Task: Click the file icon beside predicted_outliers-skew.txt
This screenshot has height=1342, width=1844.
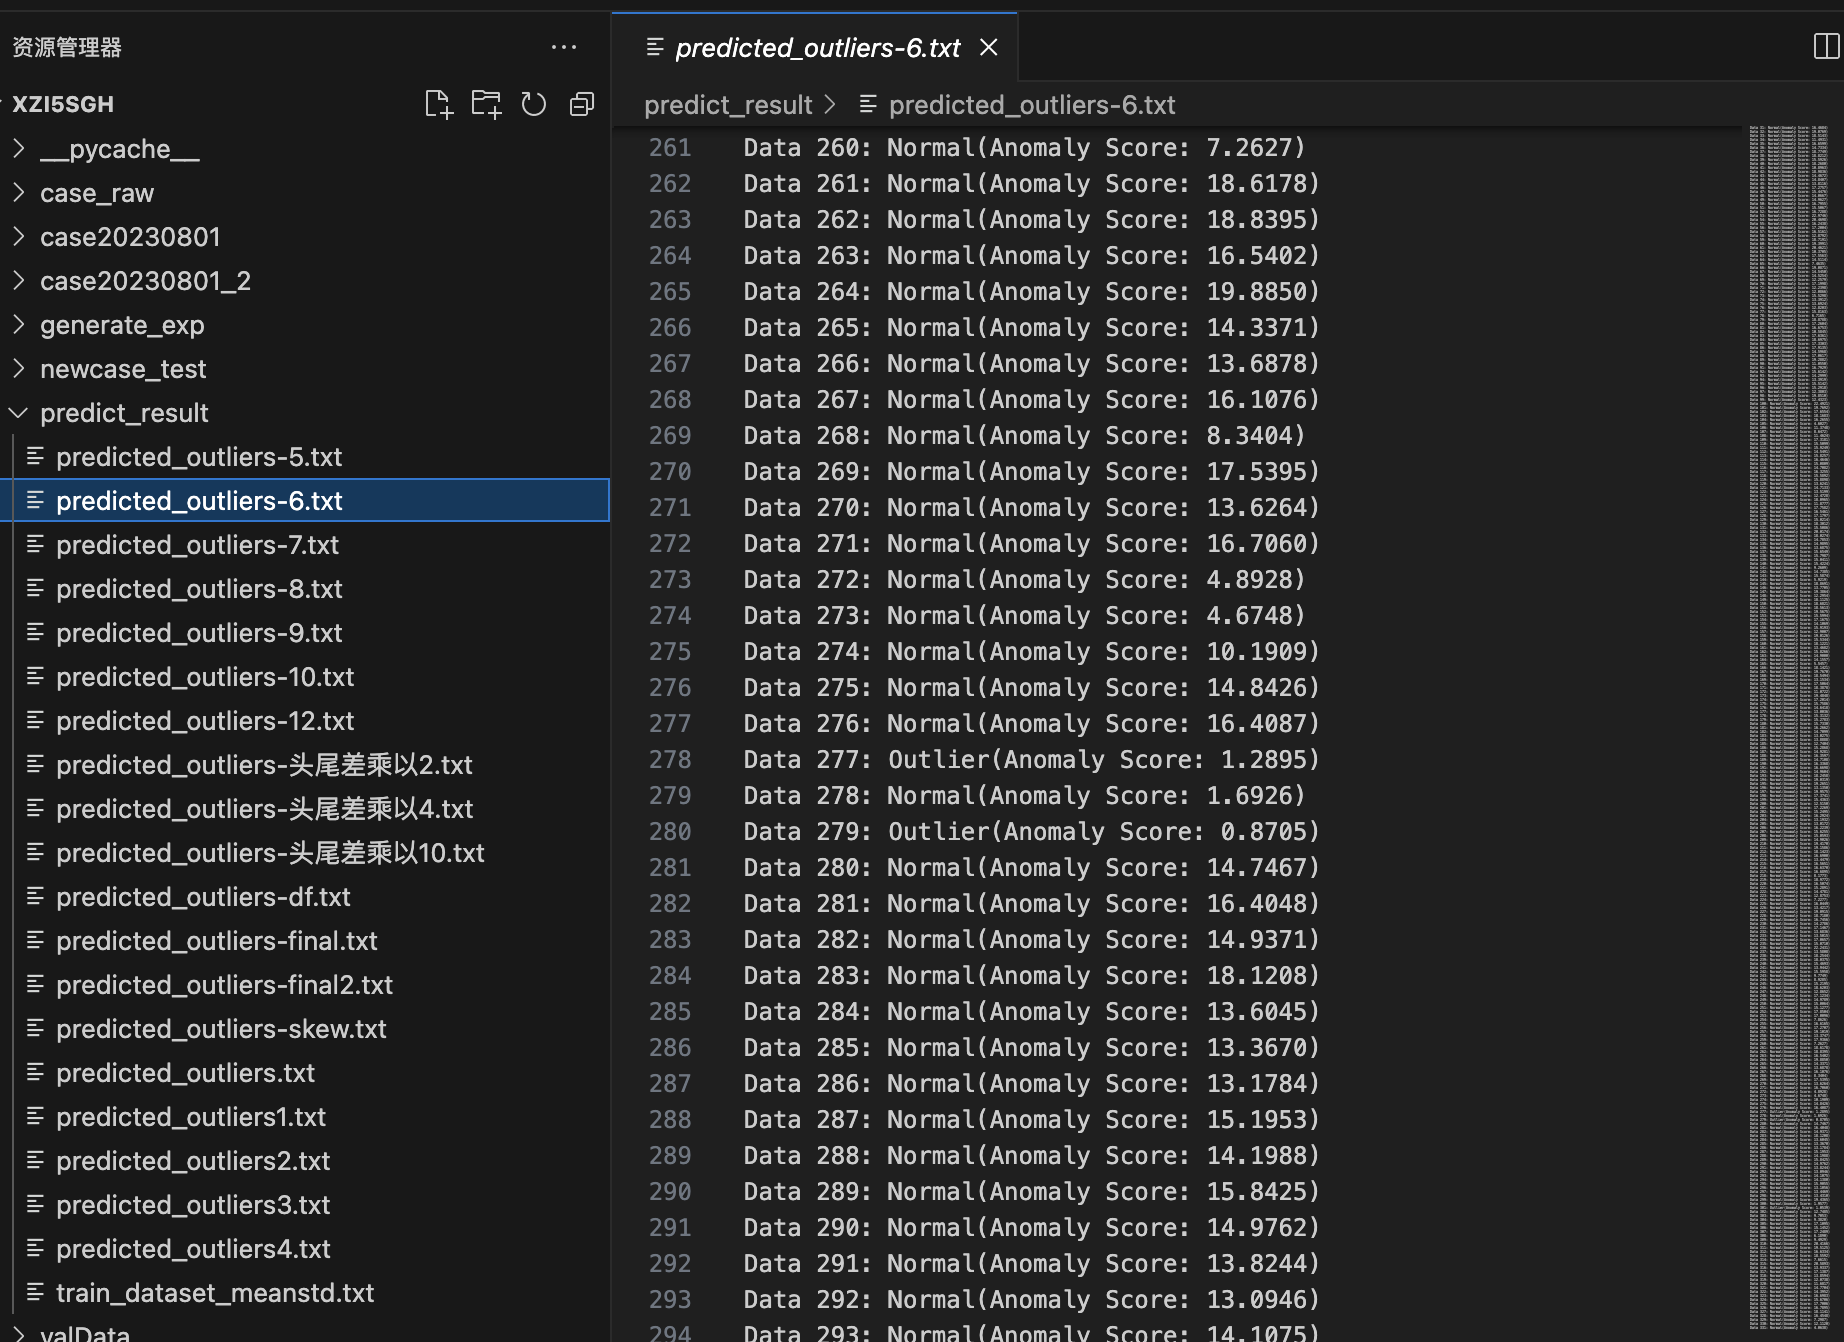Action: point(35,1028)
